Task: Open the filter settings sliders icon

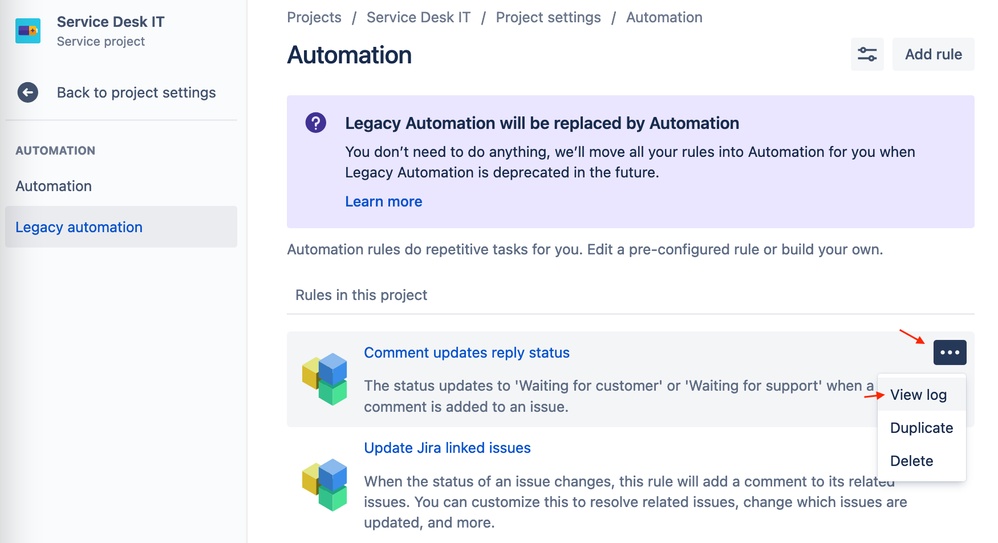Action: pyautogui.click(x=867, y=54)
